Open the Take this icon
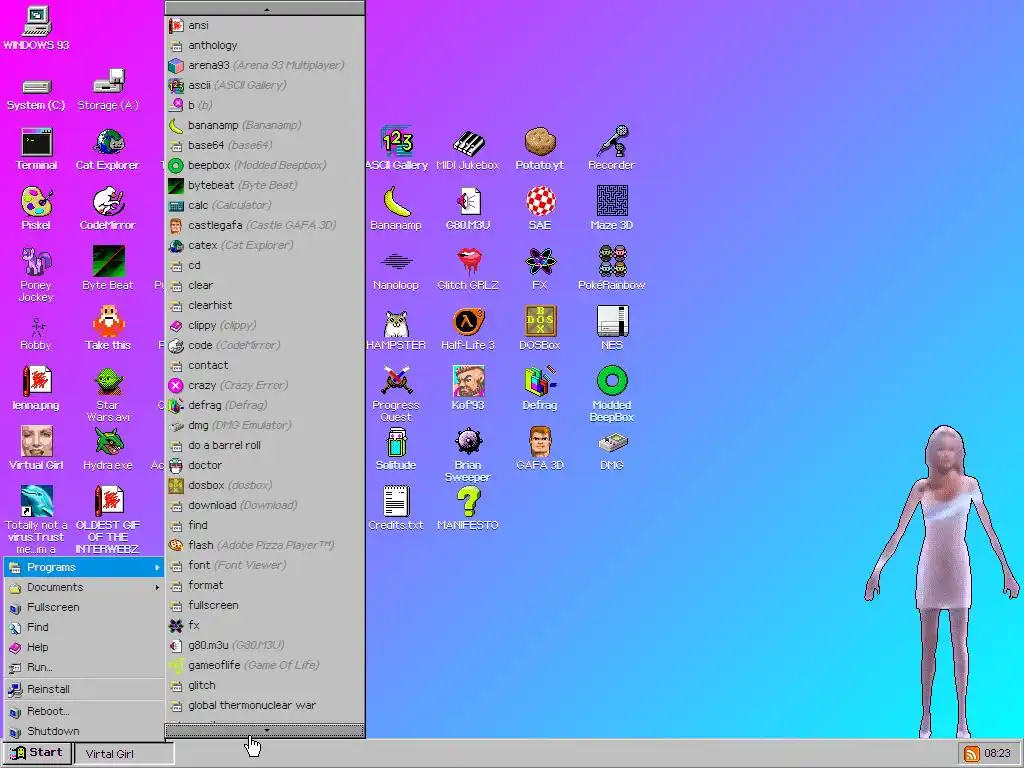 [108, 329]
